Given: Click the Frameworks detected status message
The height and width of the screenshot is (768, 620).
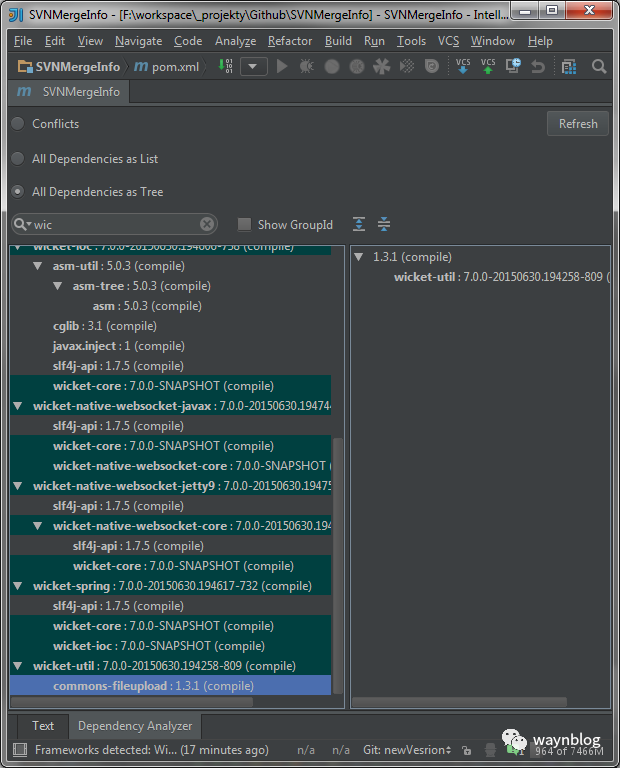Looking at the screenshot, I should [x=152, y=750].
